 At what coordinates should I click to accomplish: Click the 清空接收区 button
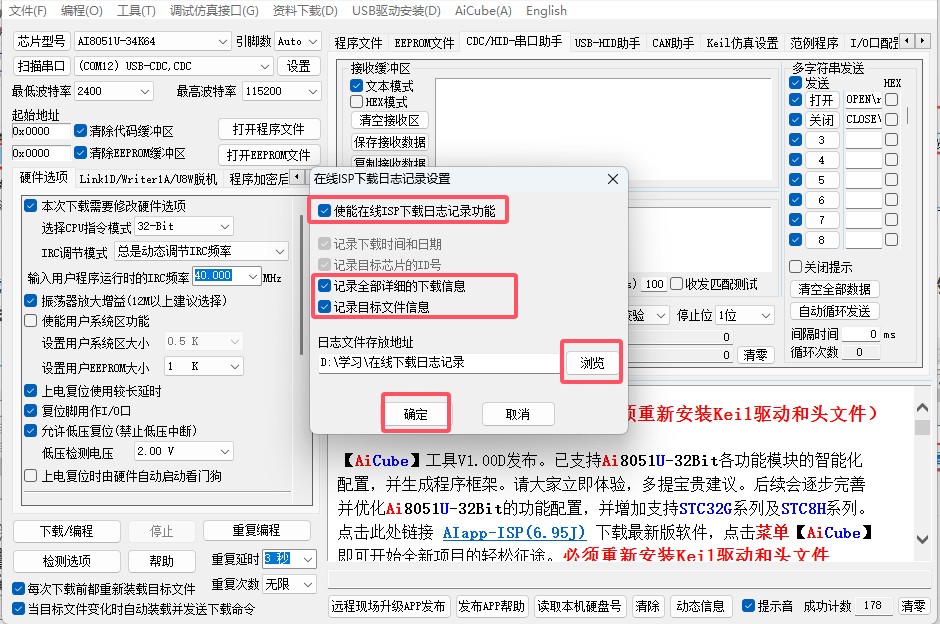click(390, 120)
